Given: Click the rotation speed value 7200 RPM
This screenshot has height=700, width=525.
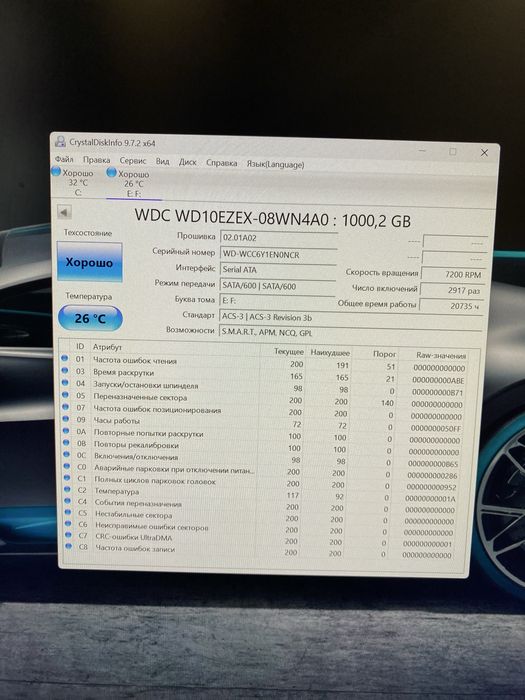Looking at the screenshot, I should click(453, 275).
